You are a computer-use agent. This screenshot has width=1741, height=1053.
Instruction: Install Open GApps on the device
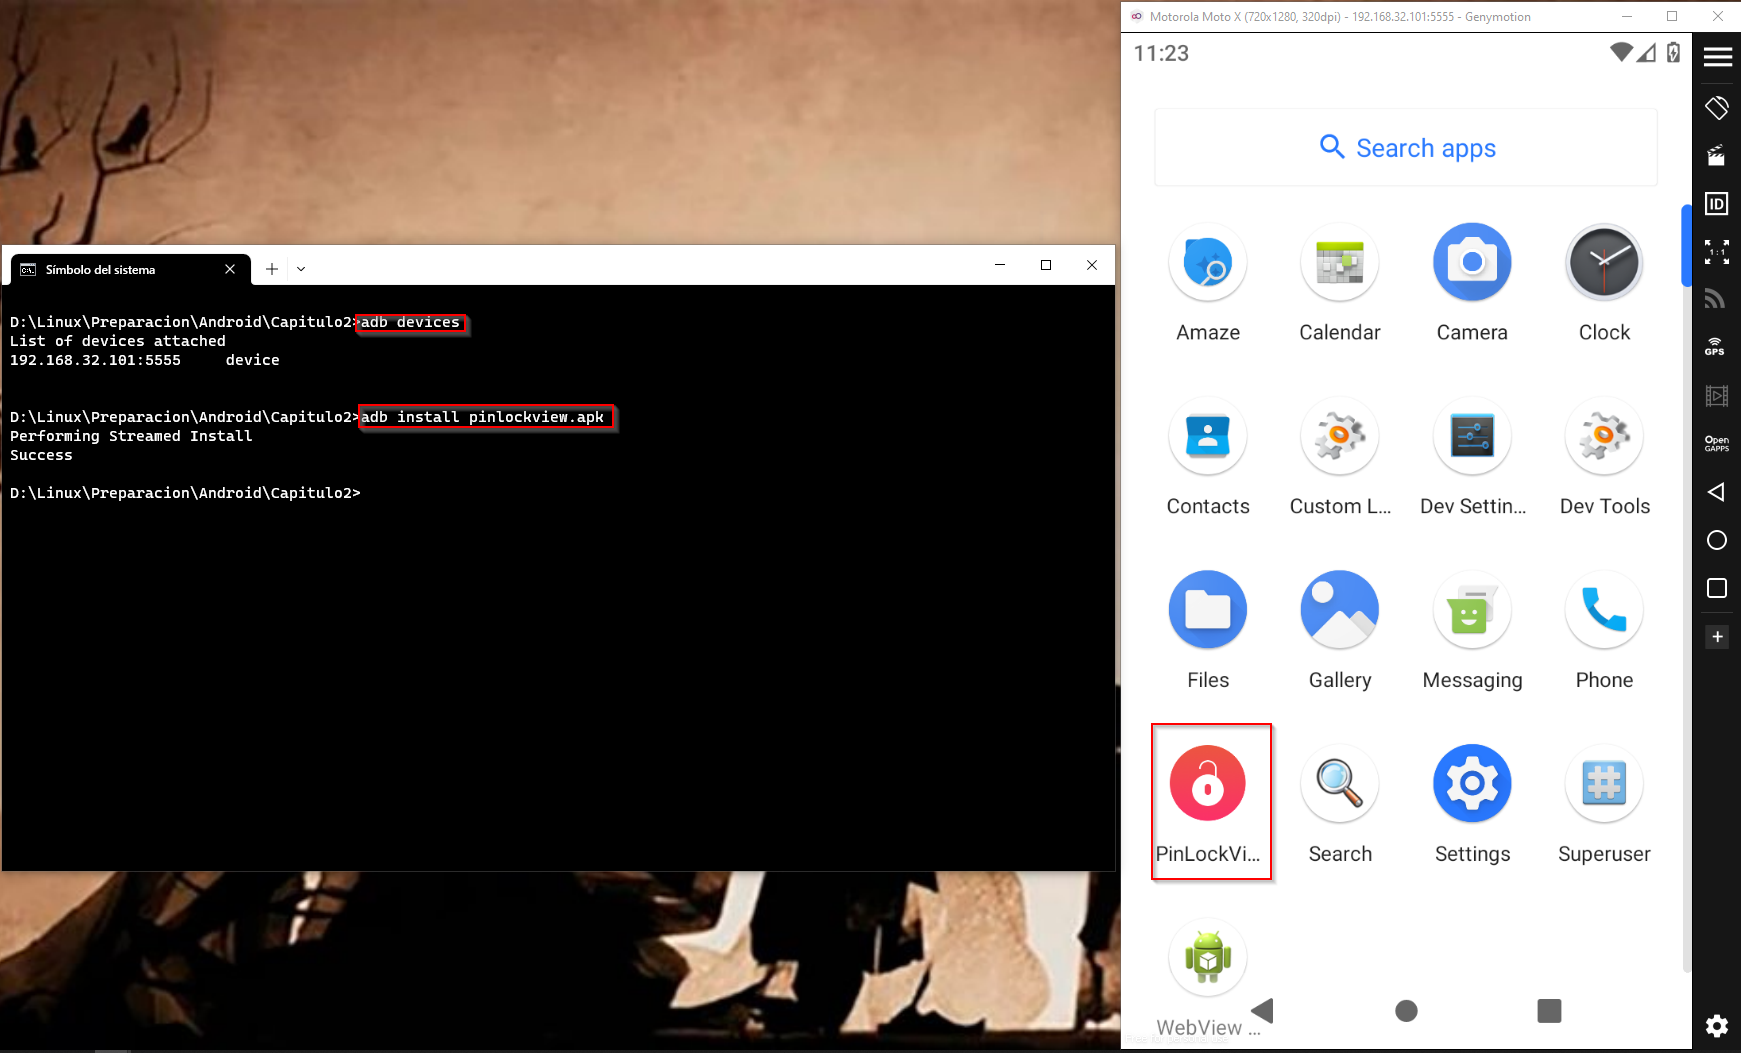1717,444
